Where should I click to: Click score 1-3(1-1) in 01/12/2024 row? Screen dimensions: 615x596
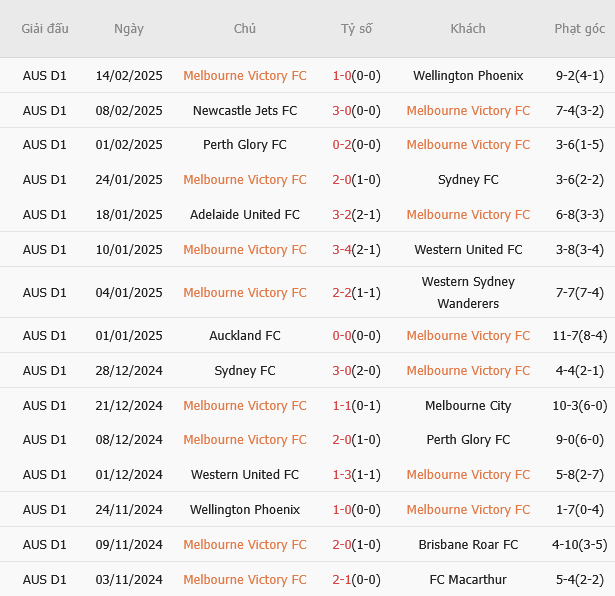coord(357,474)
